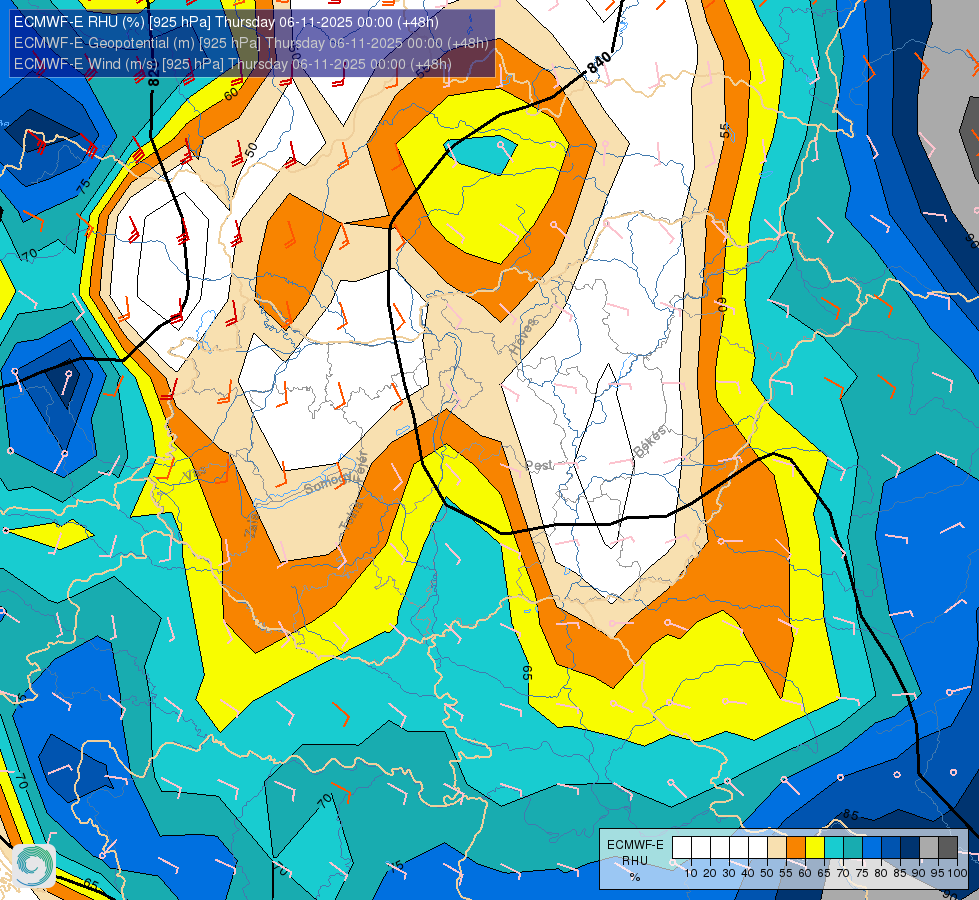Image resolution: width=979 pixels, height=900 pixels.
Task: Select the ECMWF-E Geopotential header line
Action: tap(251, 43)
